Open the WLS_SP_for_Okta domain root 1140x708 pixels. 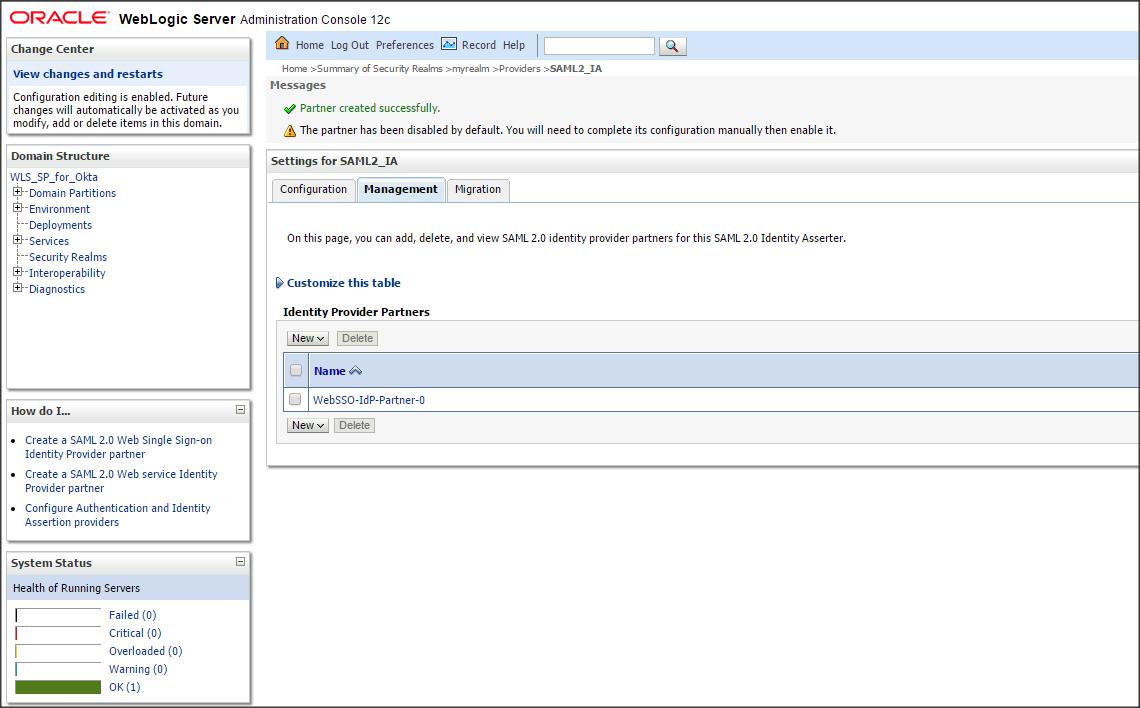(x=54, y=177)
